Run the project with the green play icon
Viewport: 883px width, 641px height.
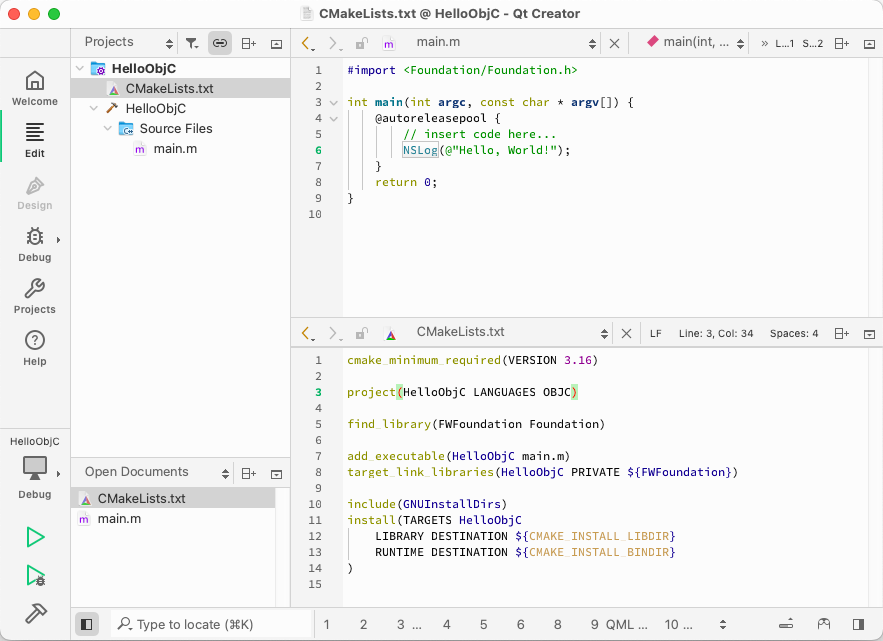pyautogui.click(x=34, y=537)
